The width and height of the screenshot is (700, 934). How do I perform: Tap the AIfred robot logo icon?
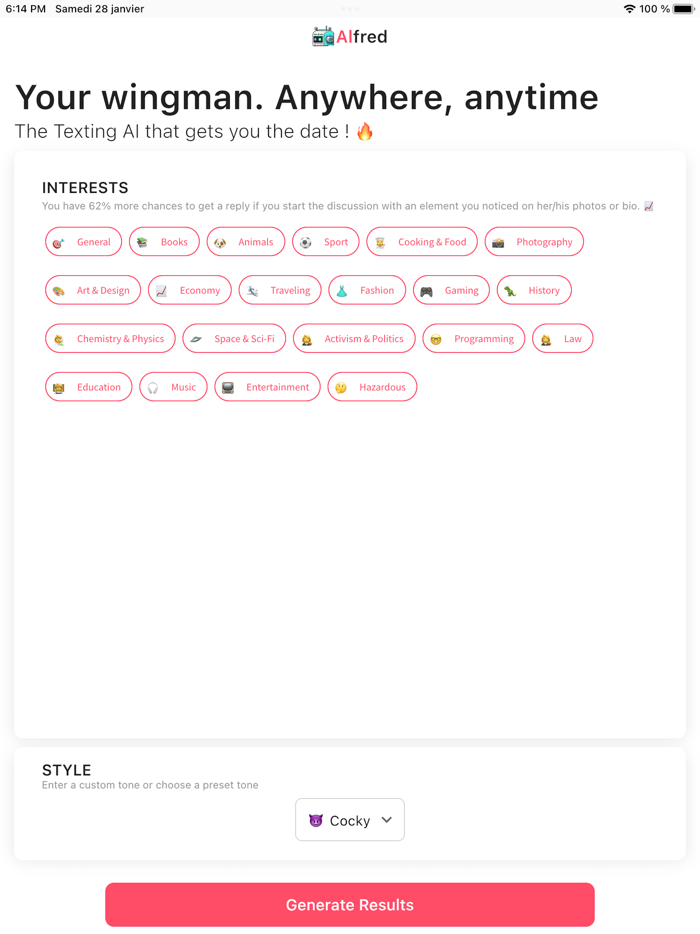tap(322, 37)
